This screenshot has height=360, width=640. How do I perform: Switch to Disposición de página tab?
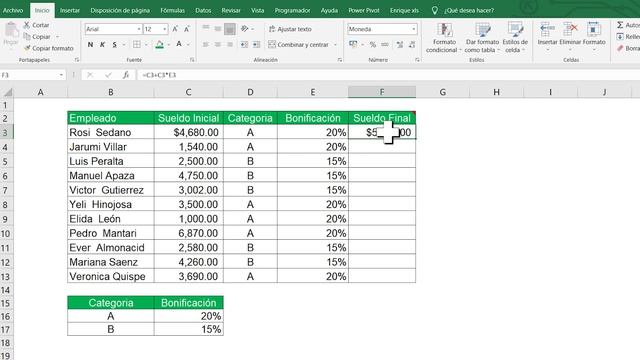point(120,11)
